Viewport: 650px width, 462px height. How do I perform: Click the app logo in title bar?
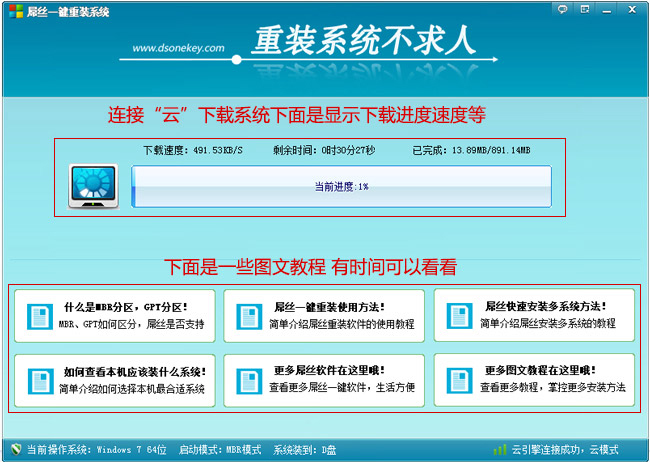click(12, 11)
